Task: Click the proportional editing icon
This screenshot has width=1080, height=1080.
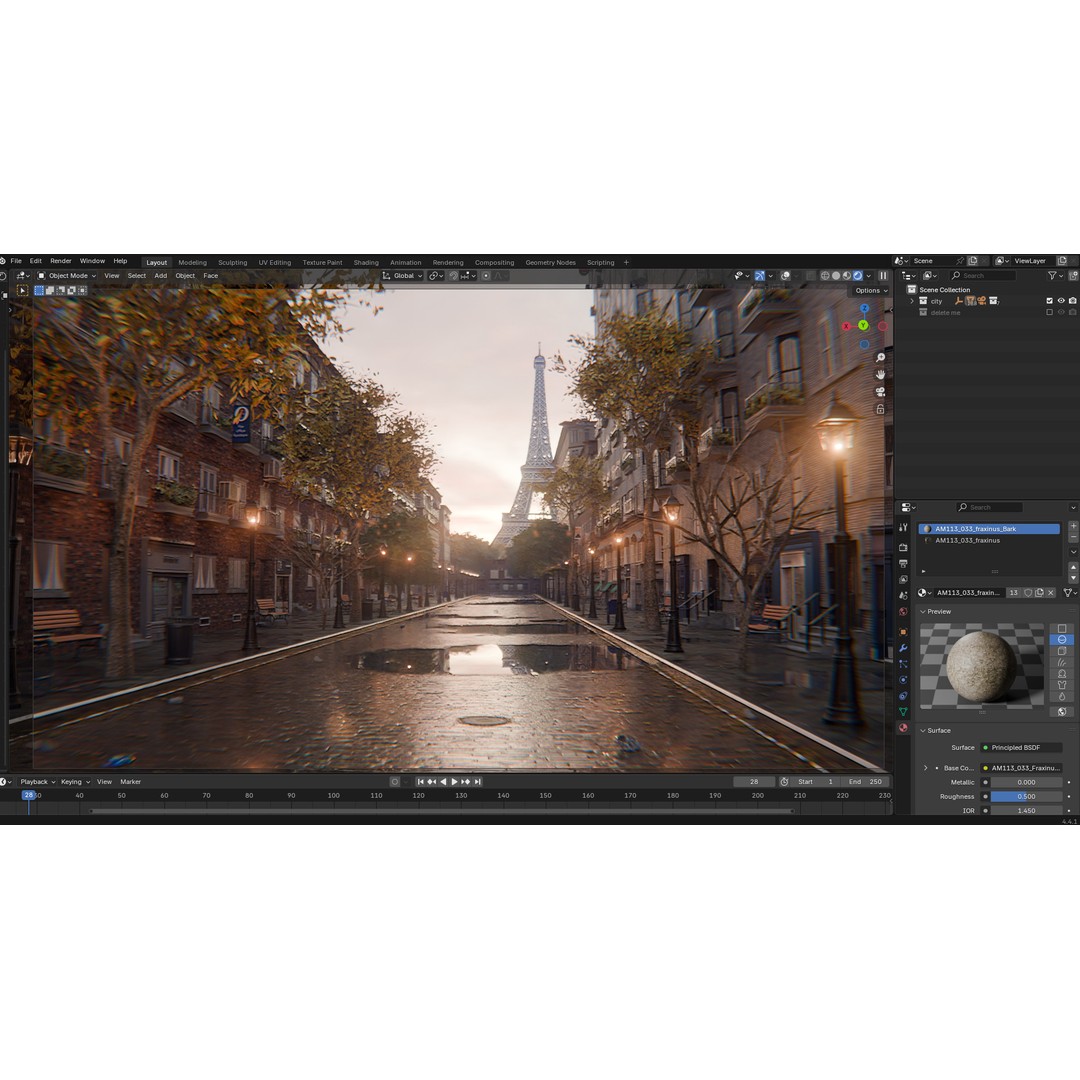Action: click(487, 276)
